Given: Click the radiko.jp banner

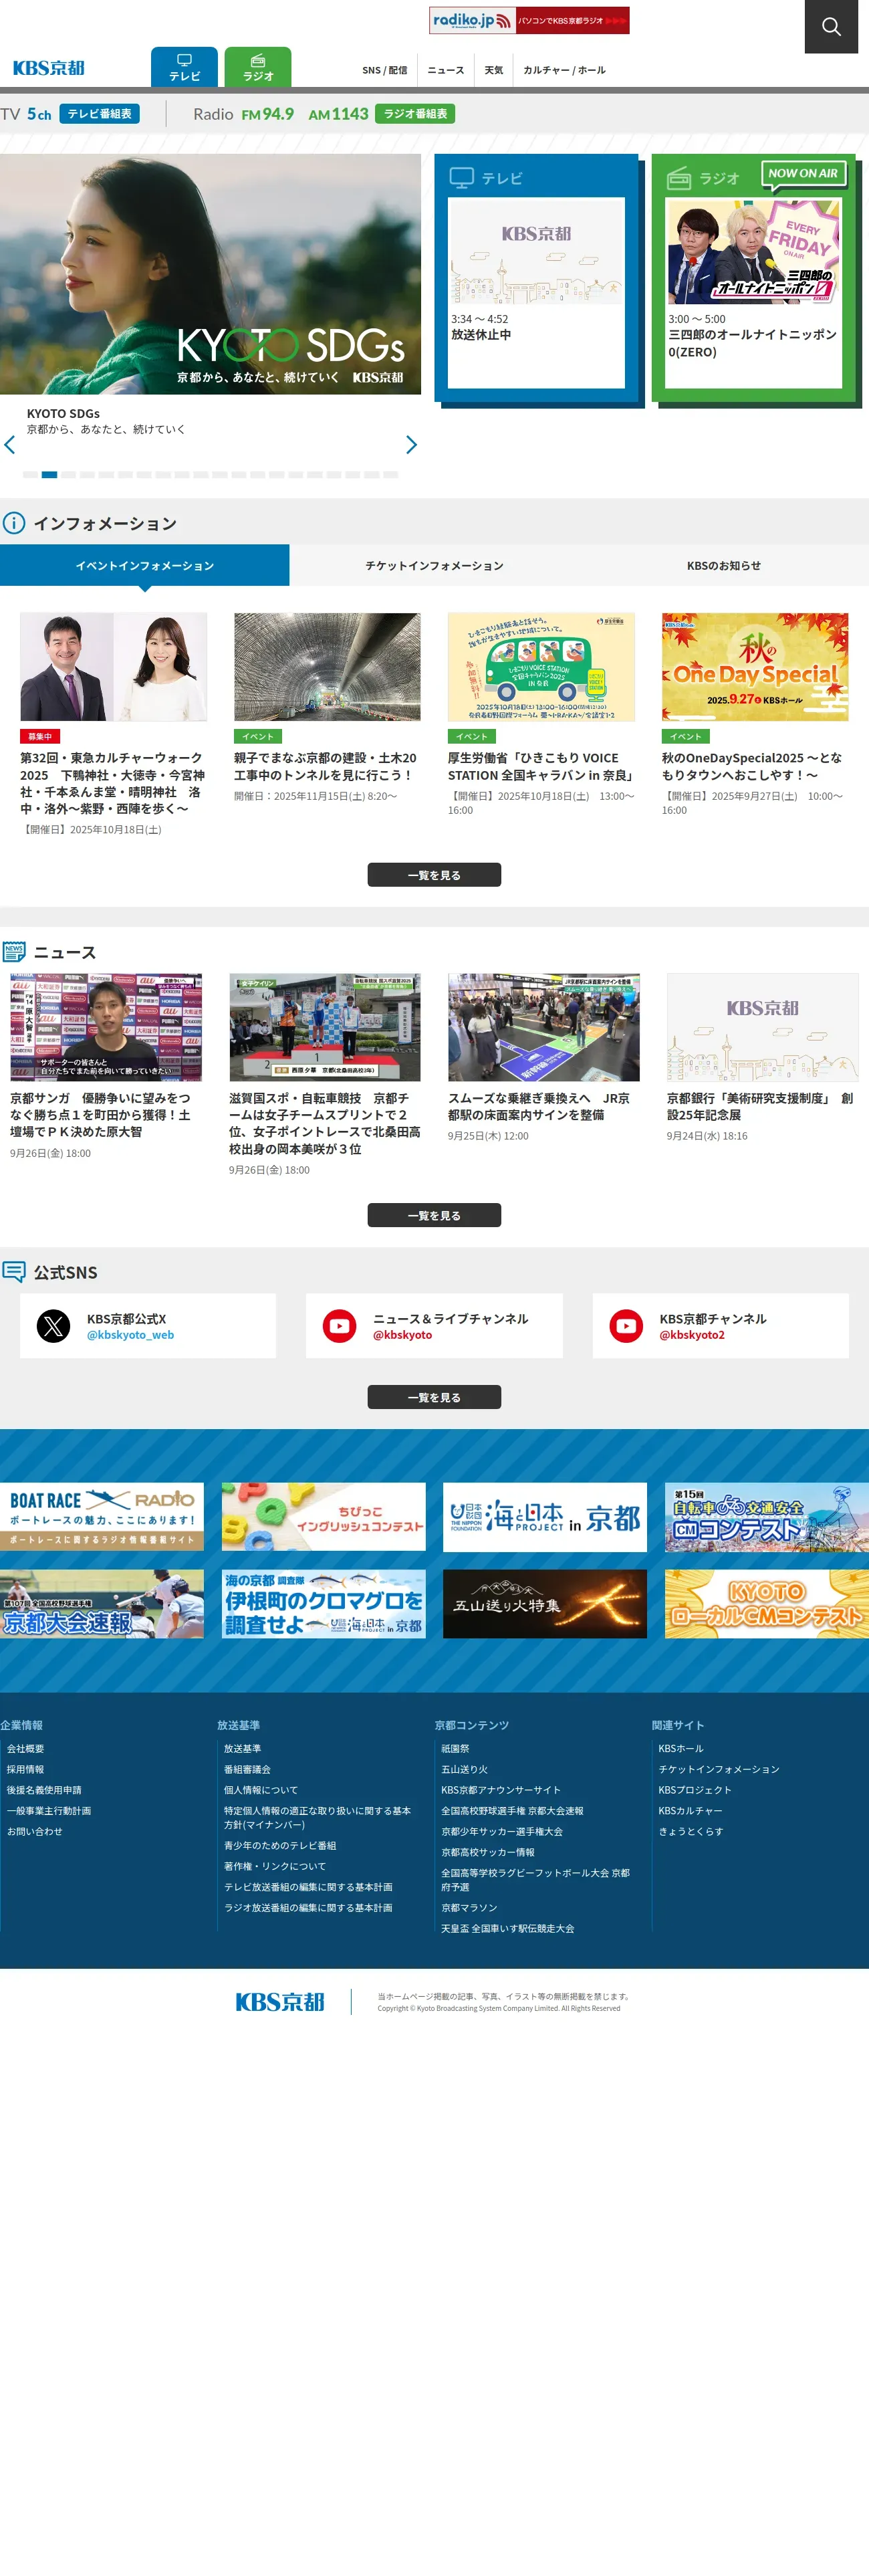Looking at the screenshot, I should [x=529, y=20].
